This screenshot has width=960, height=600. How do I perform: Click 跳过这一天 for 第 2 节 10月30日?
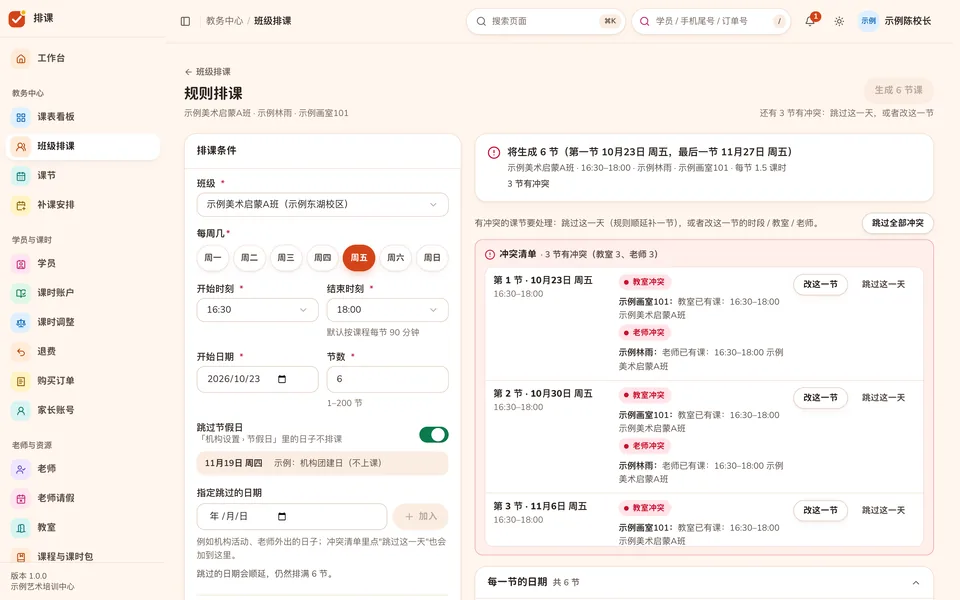coord(883,398)
